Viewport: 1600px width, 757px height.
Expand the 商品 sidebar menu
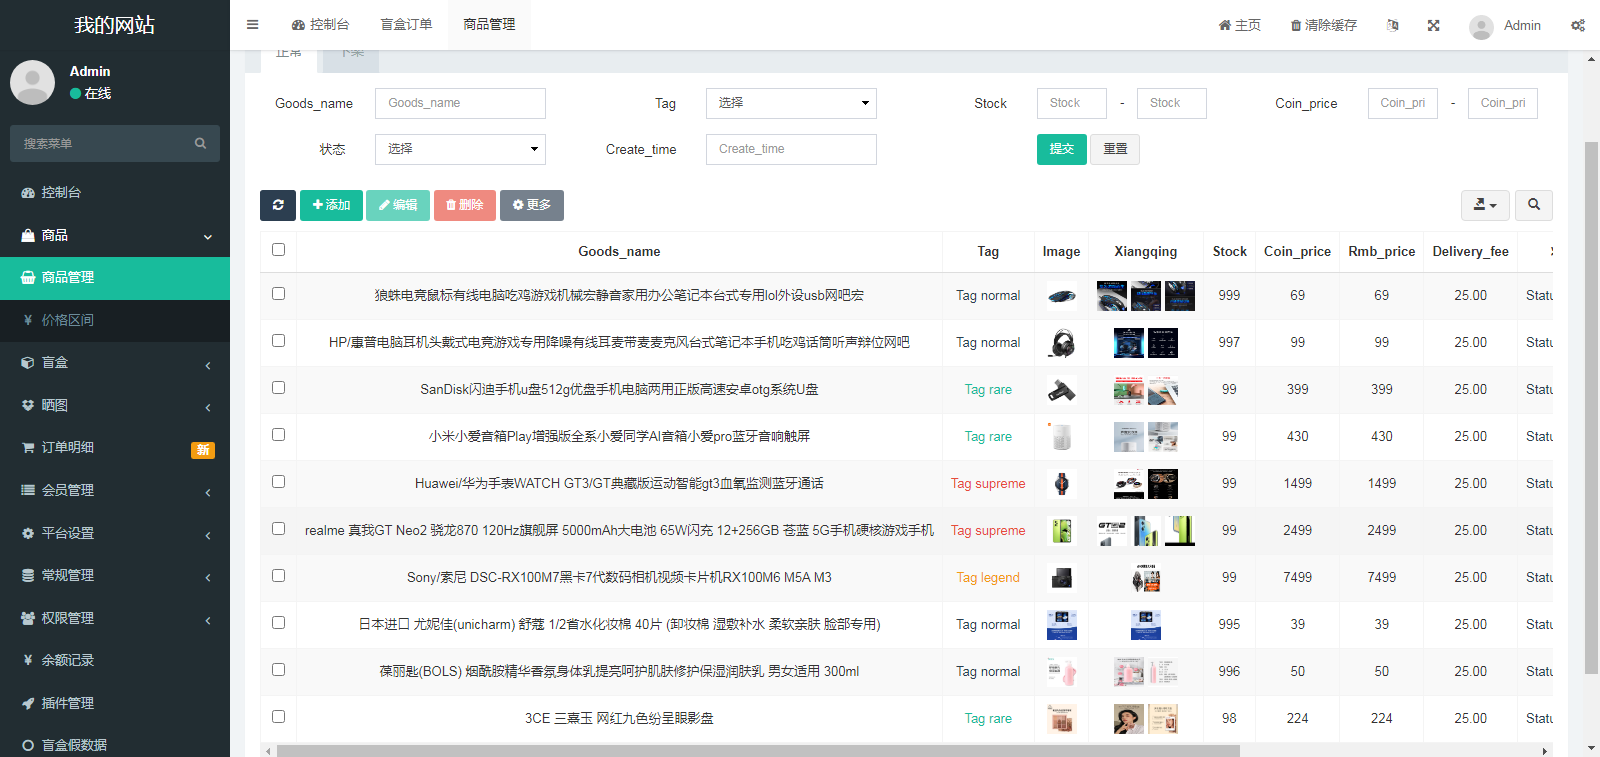[x=115, y=235]
